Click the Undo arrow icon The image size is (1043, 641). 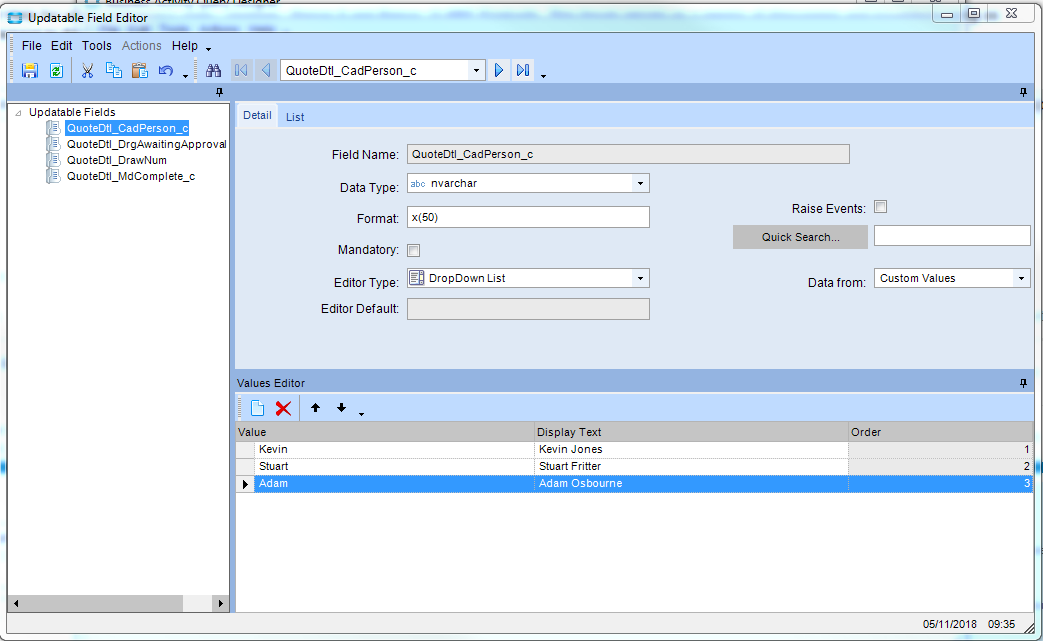(166, 70)
